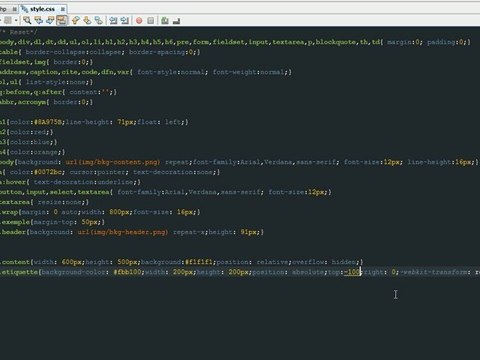Click 'position: absolute' in .etiquette rule
This screenshot has height=360, width=480.
287,272
